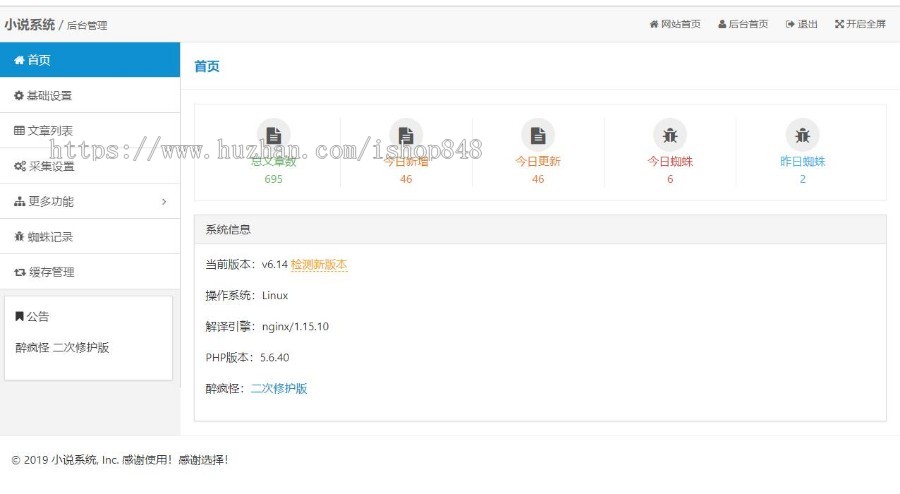Click the bug icon beside 蜘蛛记录

pos(19,236)
